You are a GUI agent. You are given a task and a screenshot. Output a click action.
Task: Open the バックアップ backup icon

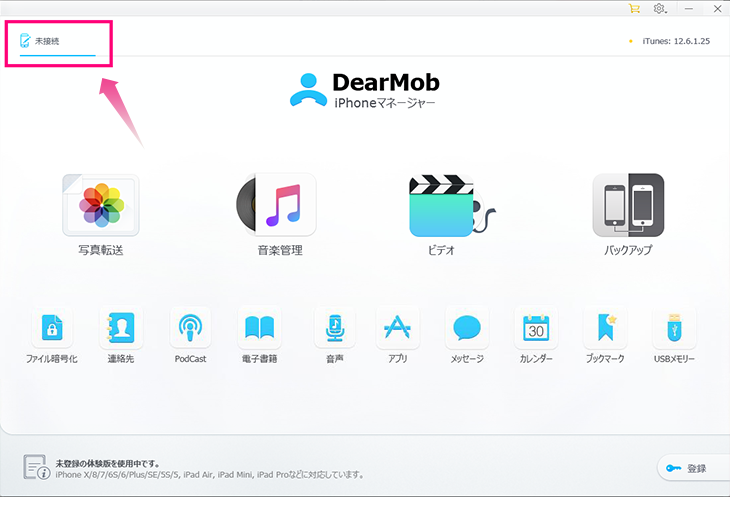628,205
